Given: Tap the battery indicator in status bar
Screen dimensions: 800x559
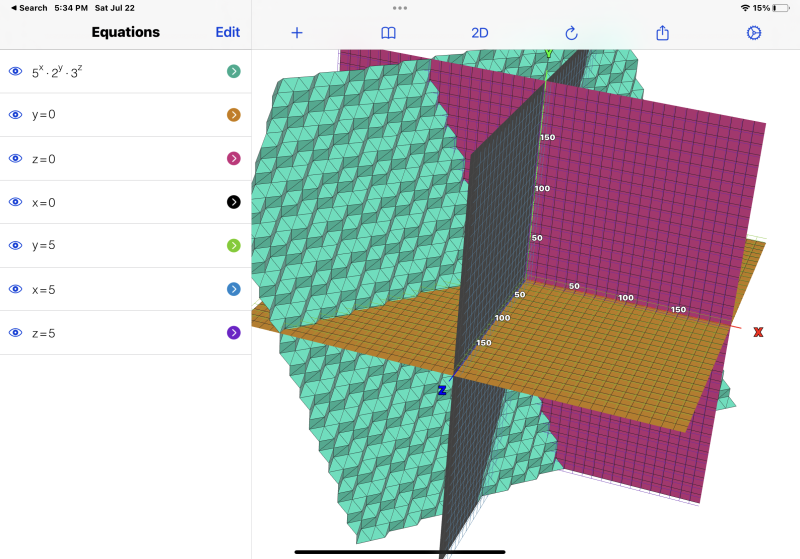Looking at the screenshot, I should pyautogui.click(x=781, y=8).
